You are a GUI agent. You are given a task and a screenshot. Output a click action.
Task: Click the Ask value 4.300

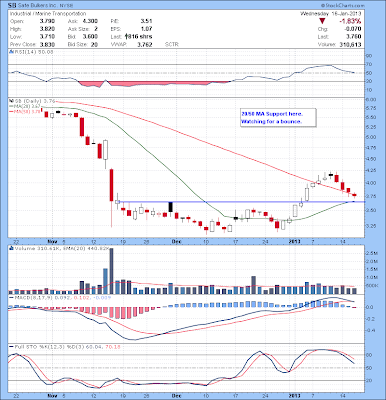[x=90, y=21]
